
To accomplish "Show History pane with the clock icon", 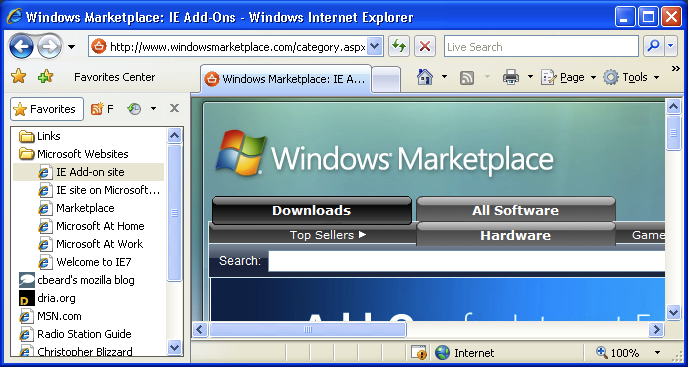I will [x=134, y=109].
